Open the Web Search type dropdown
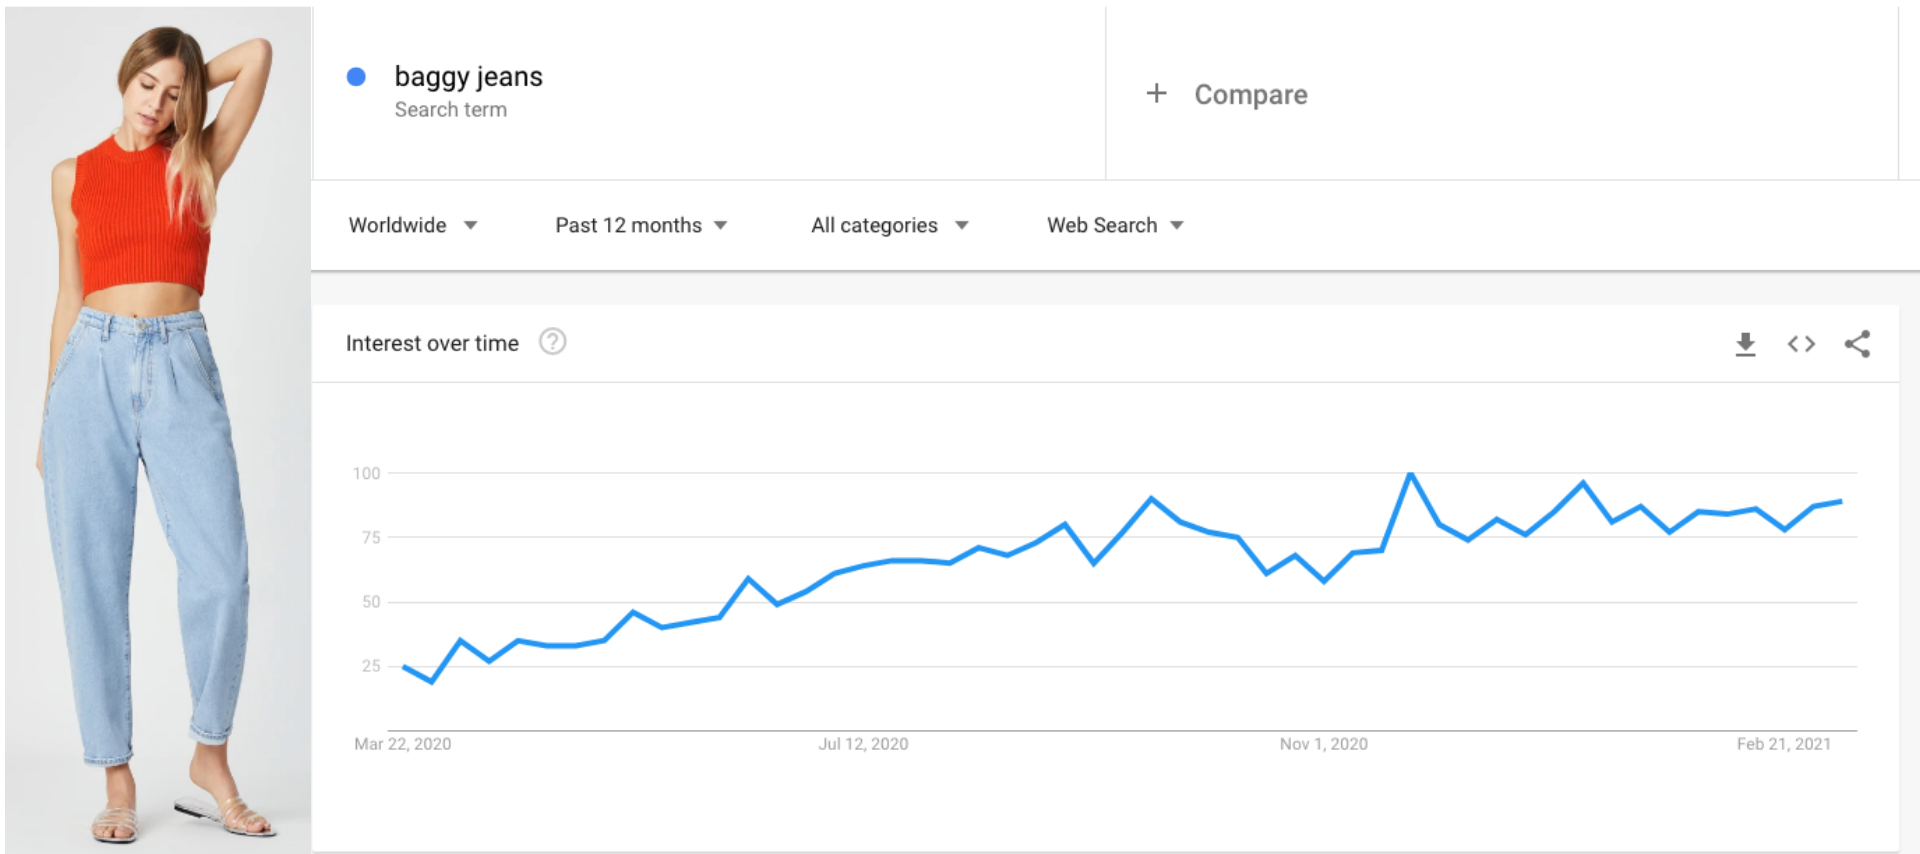 [1115, 225]
